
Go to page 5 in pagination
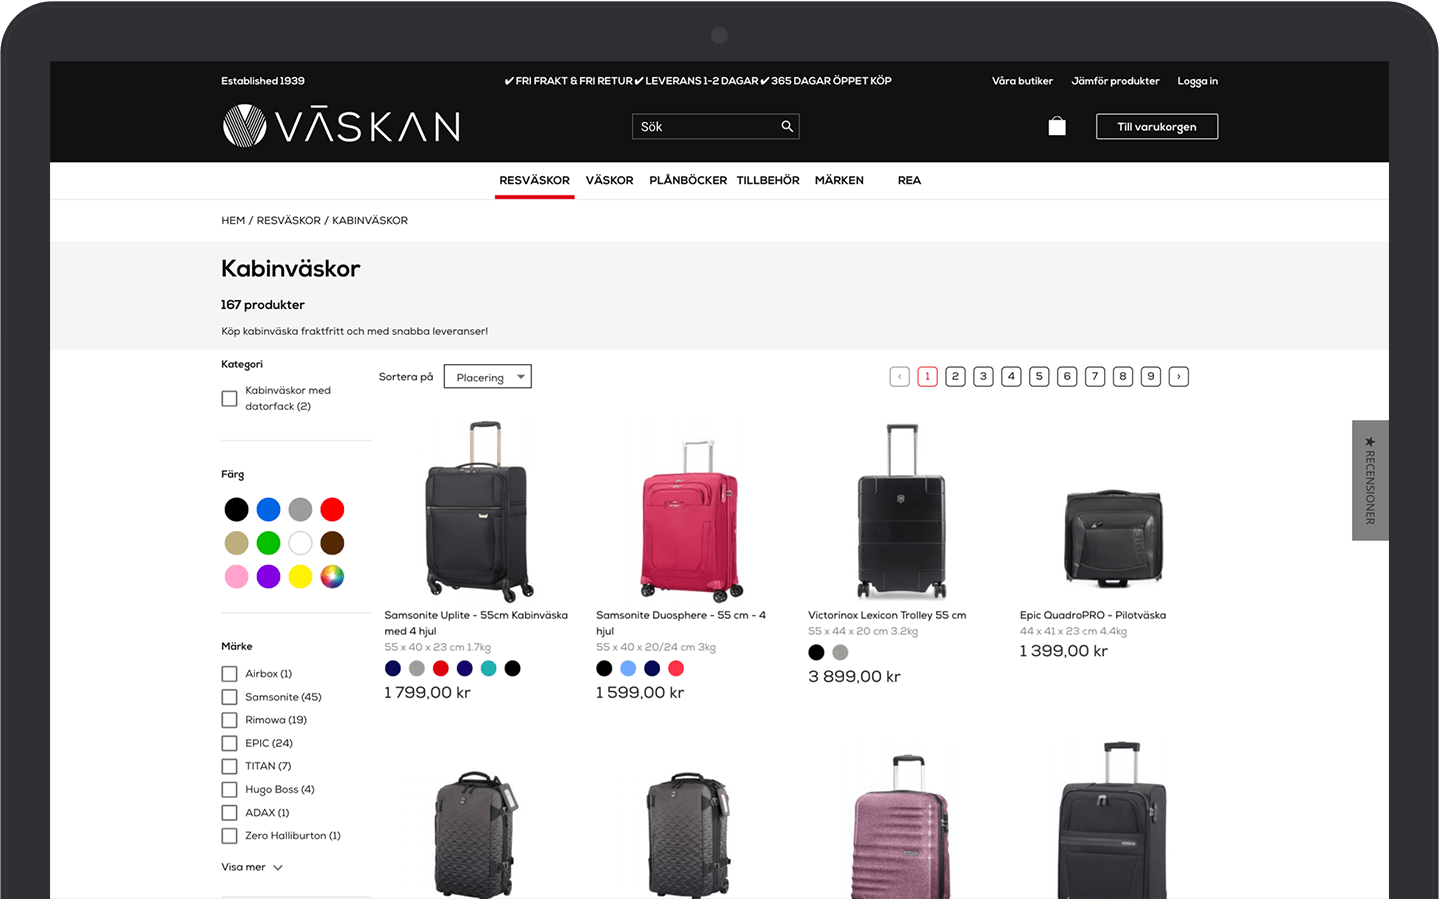pos(1039,377)
